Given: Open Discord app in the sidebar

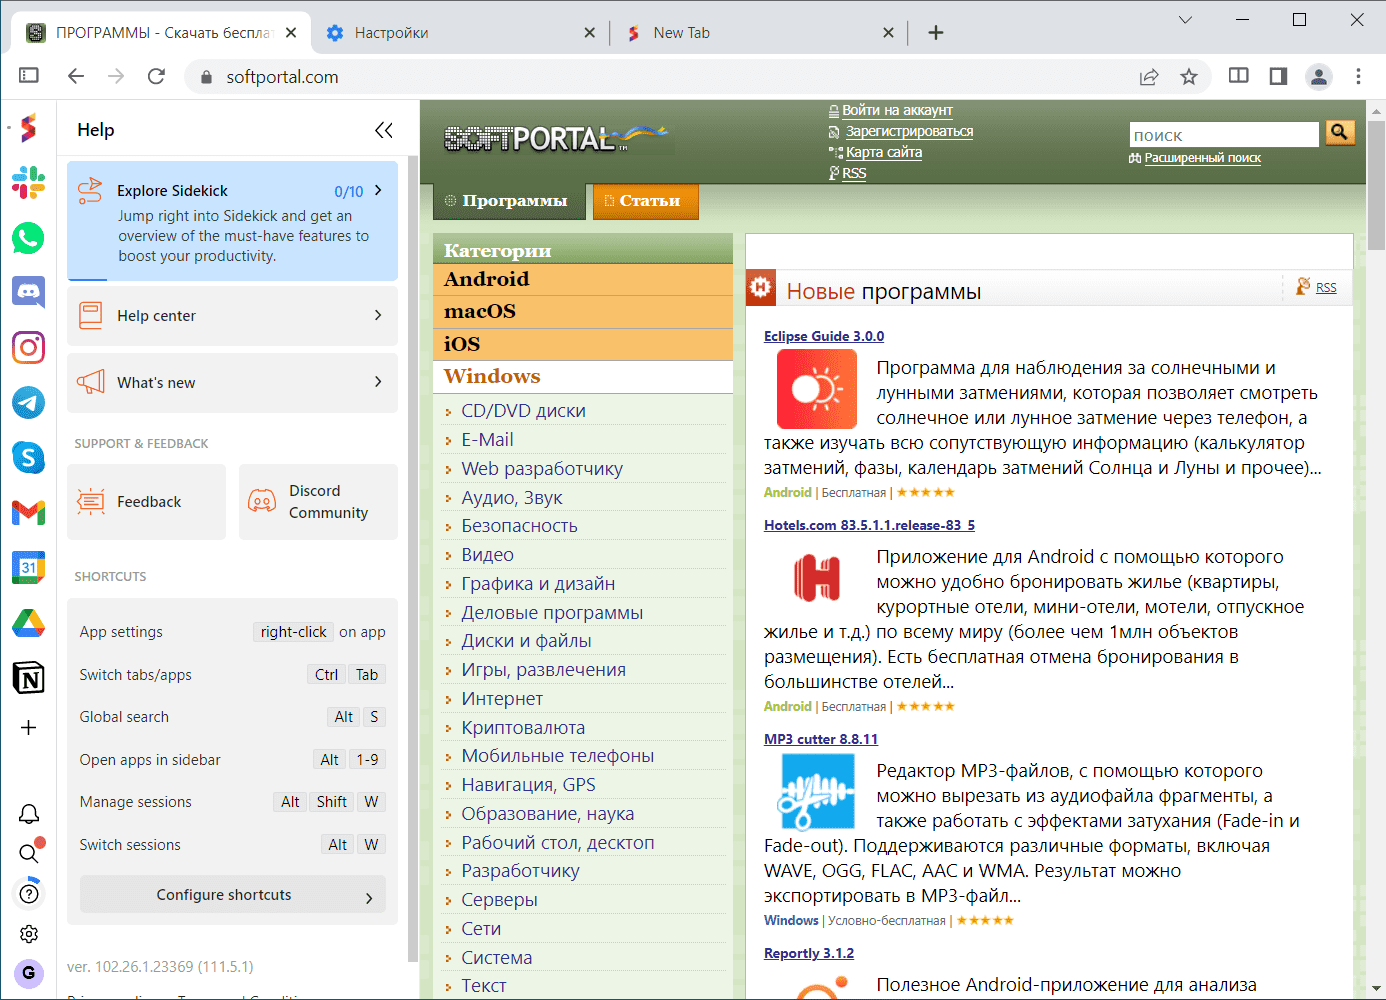Looking at the screenshot, I should [x=28, y=292].
